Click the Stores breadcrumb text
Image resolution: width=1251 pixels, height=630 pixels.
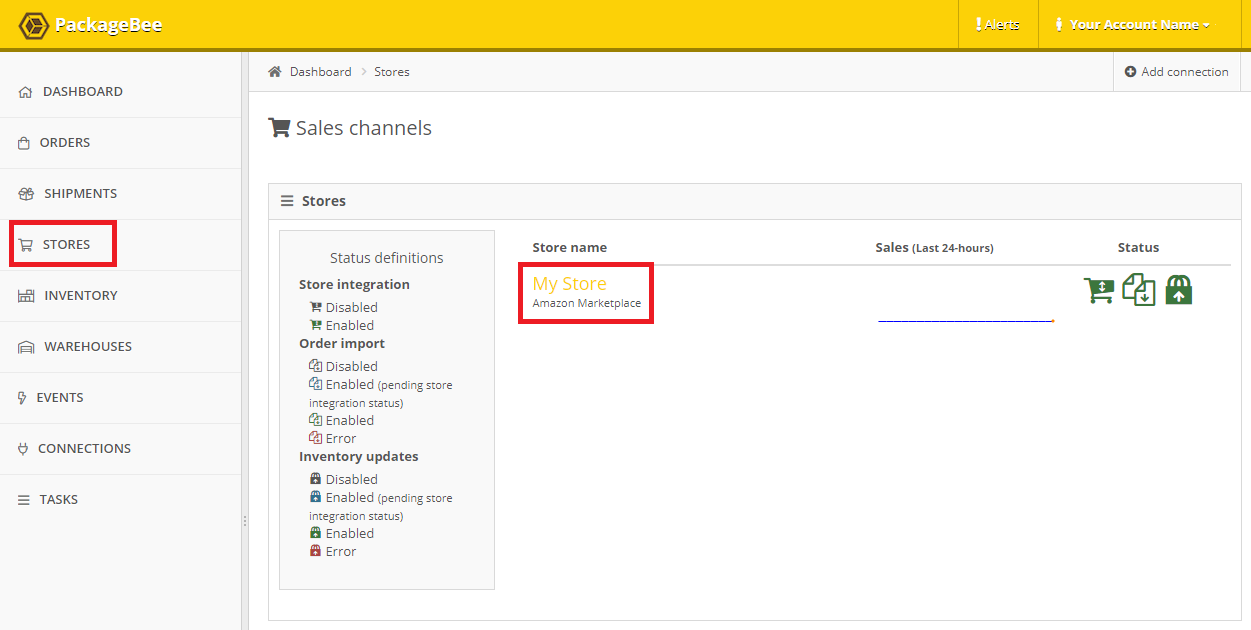pyautogui.click(x=392, y=72)
